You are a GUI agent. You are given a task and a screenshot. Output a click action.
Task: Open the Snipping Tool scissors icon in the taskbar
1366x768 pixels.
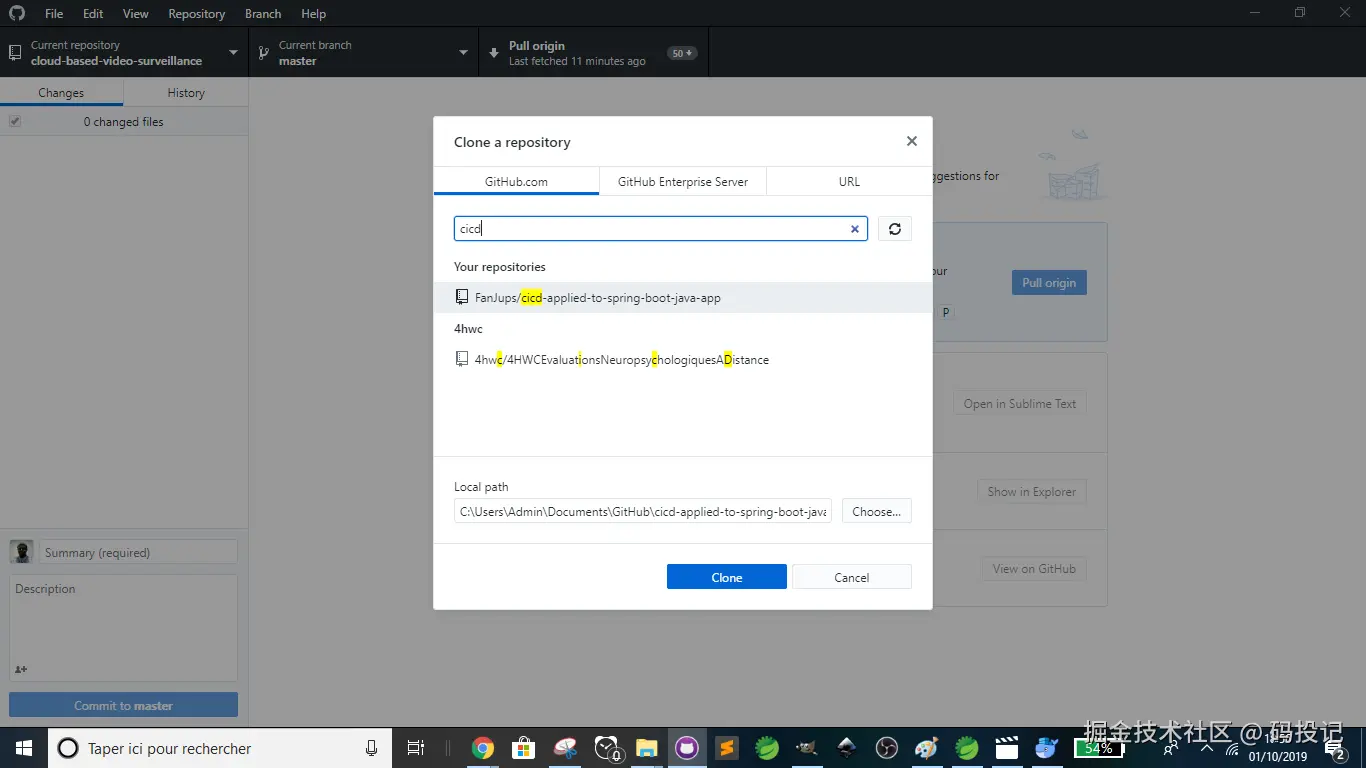(x=565, y=748)
